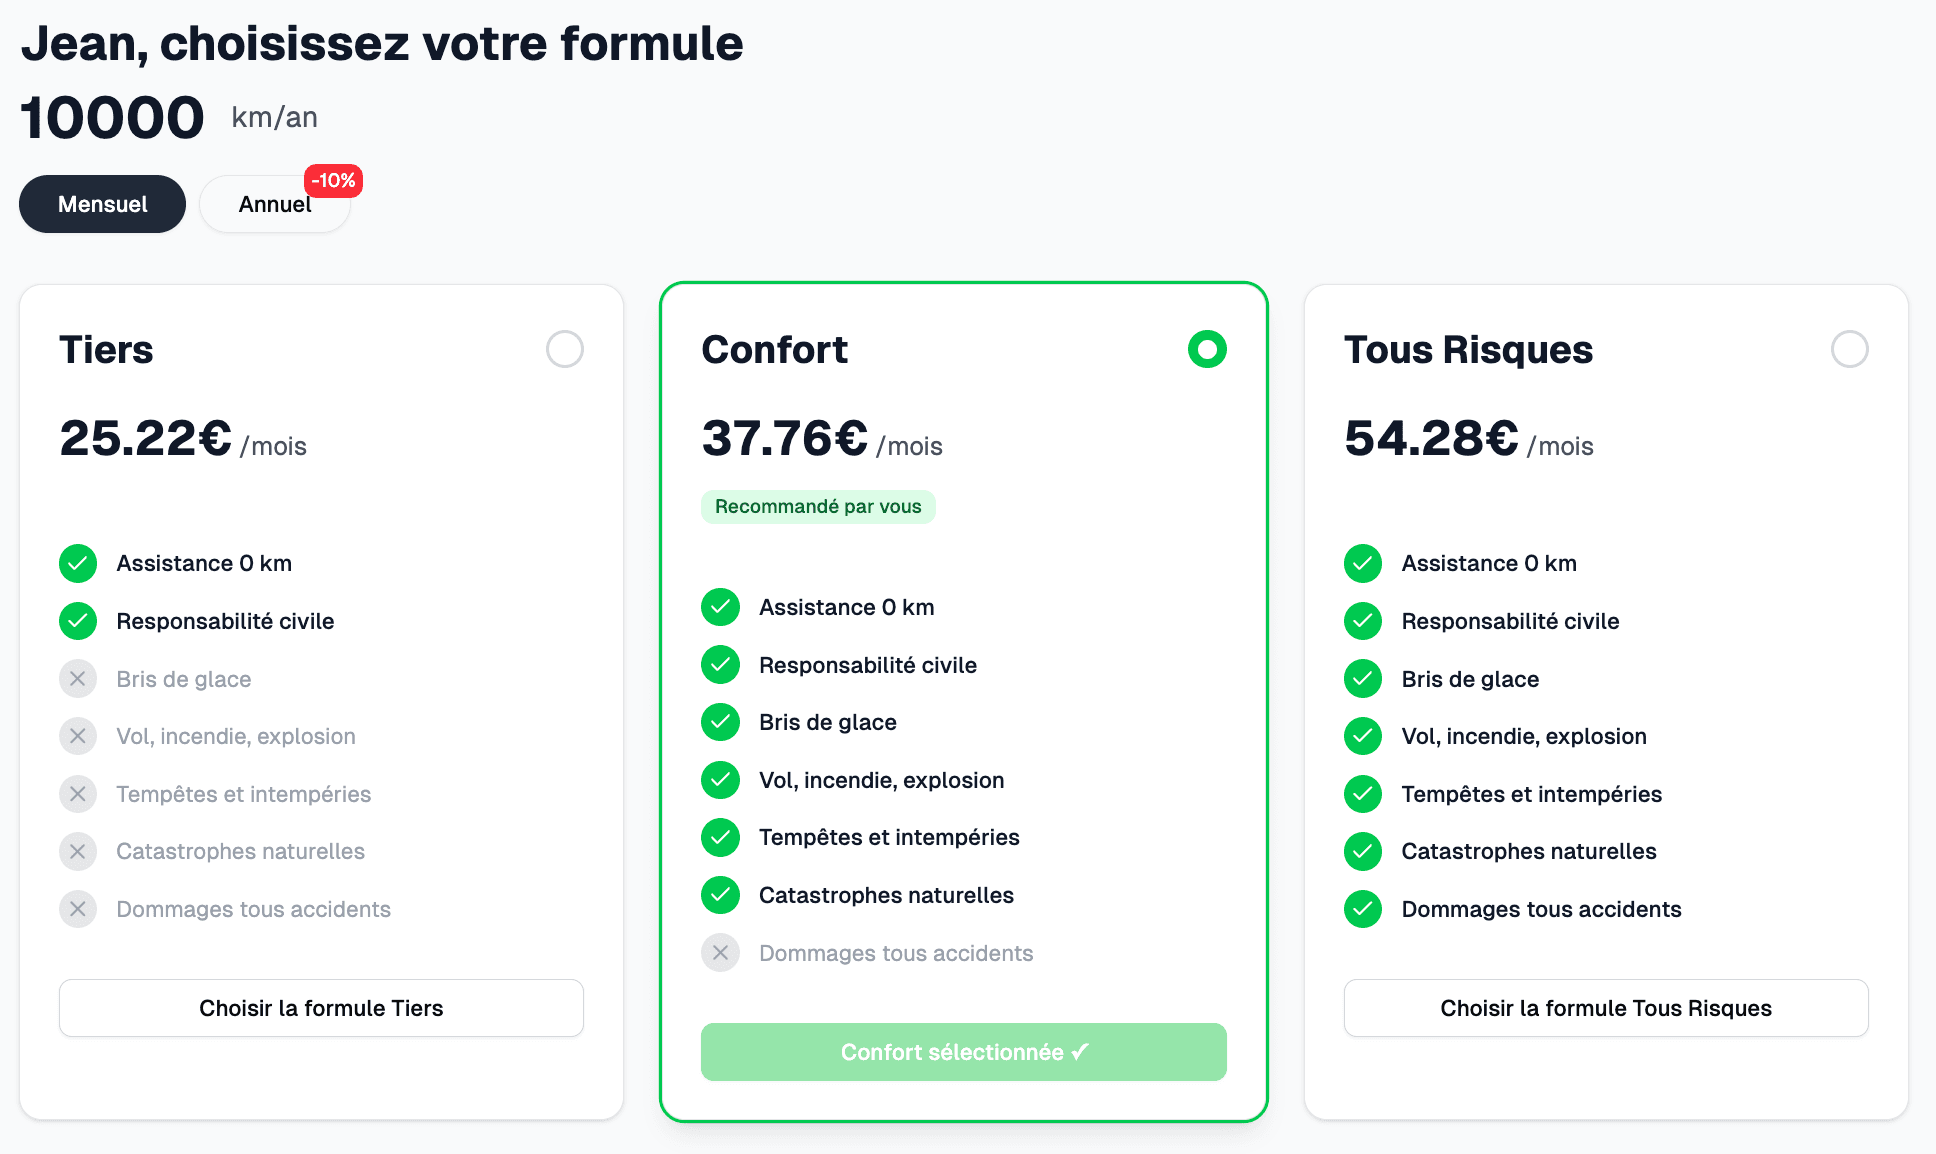Click the Confort sélectionnée confirmation button
The image size is (1936, 1154).
(x=963, y=1052)
